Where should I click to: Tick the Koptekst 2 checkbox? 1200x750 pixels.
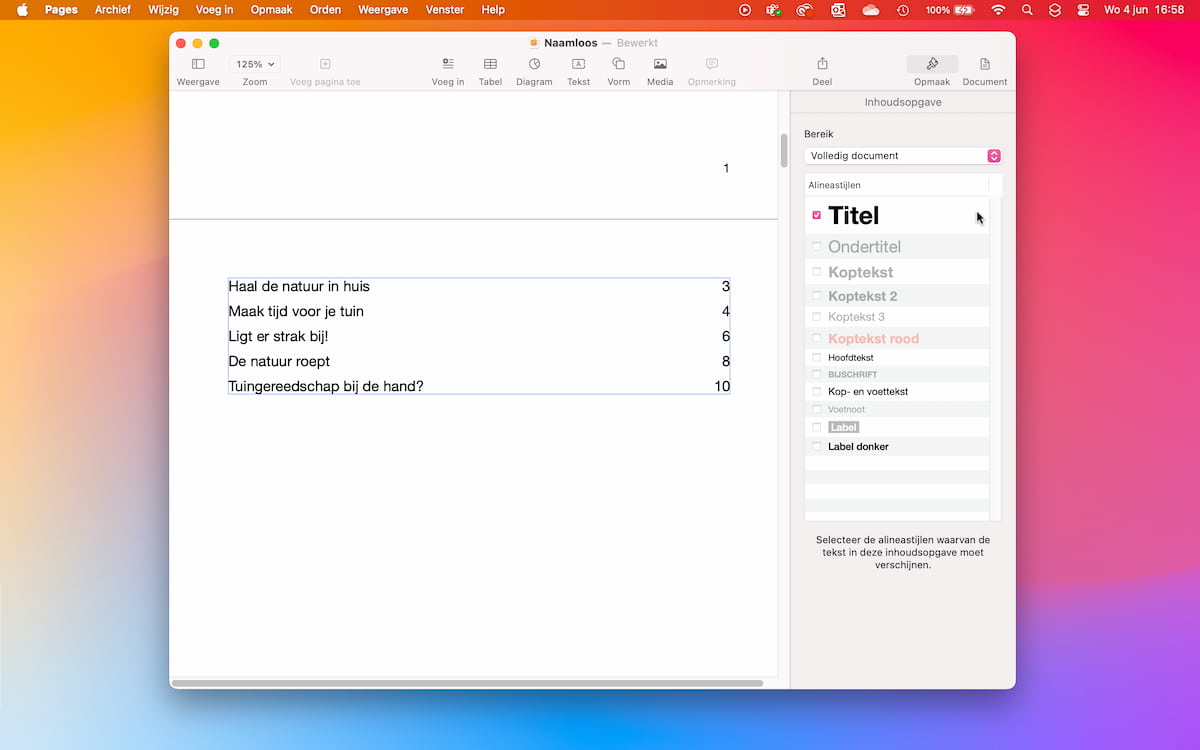[817, 296]
